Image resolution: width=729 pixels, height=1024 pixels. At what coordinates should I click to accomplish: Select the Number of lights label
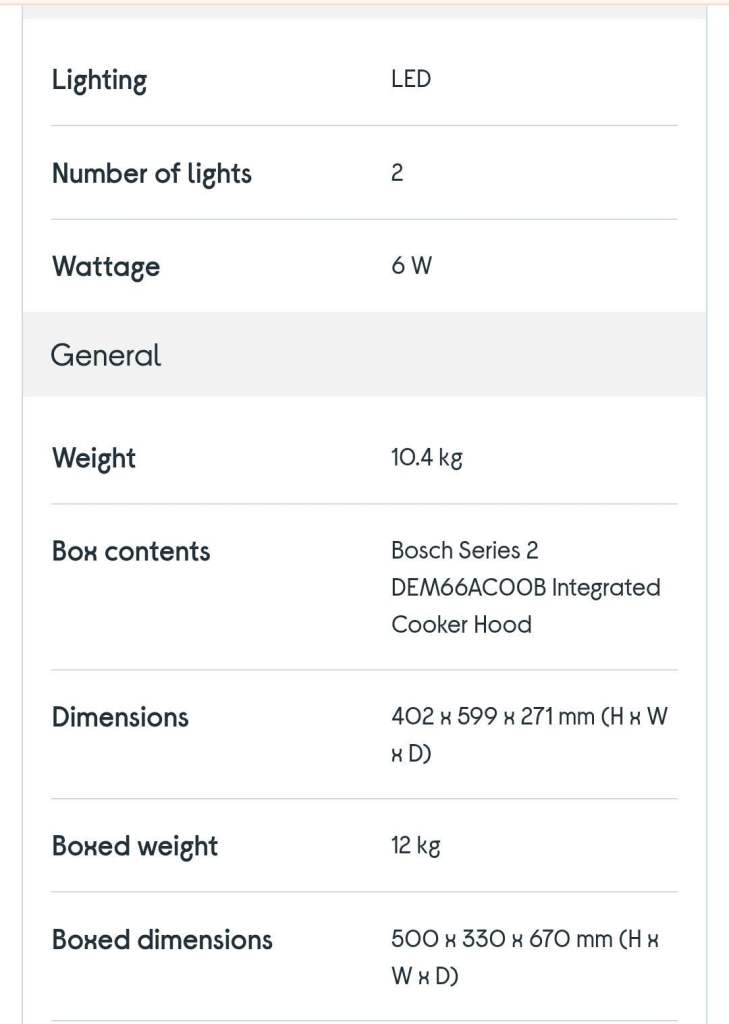pos(152,174)
